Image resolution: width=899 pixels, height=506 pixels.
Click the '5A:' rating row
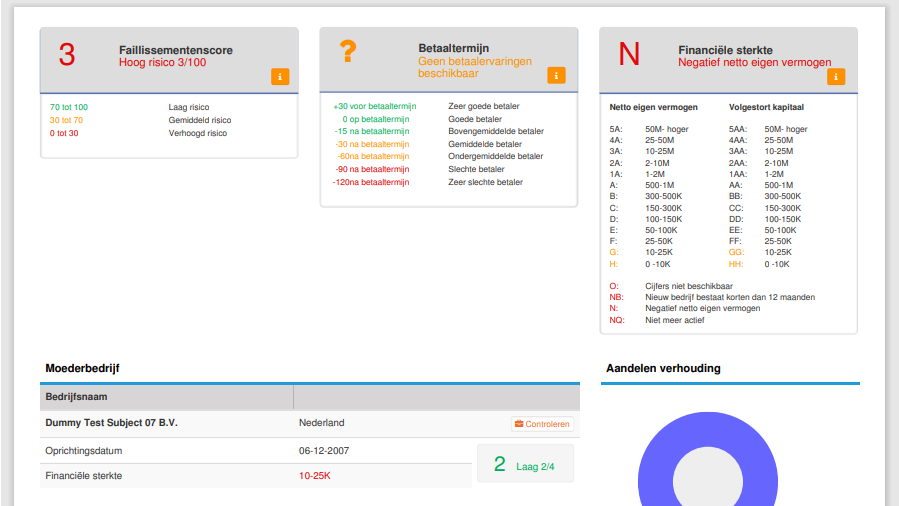649,130
